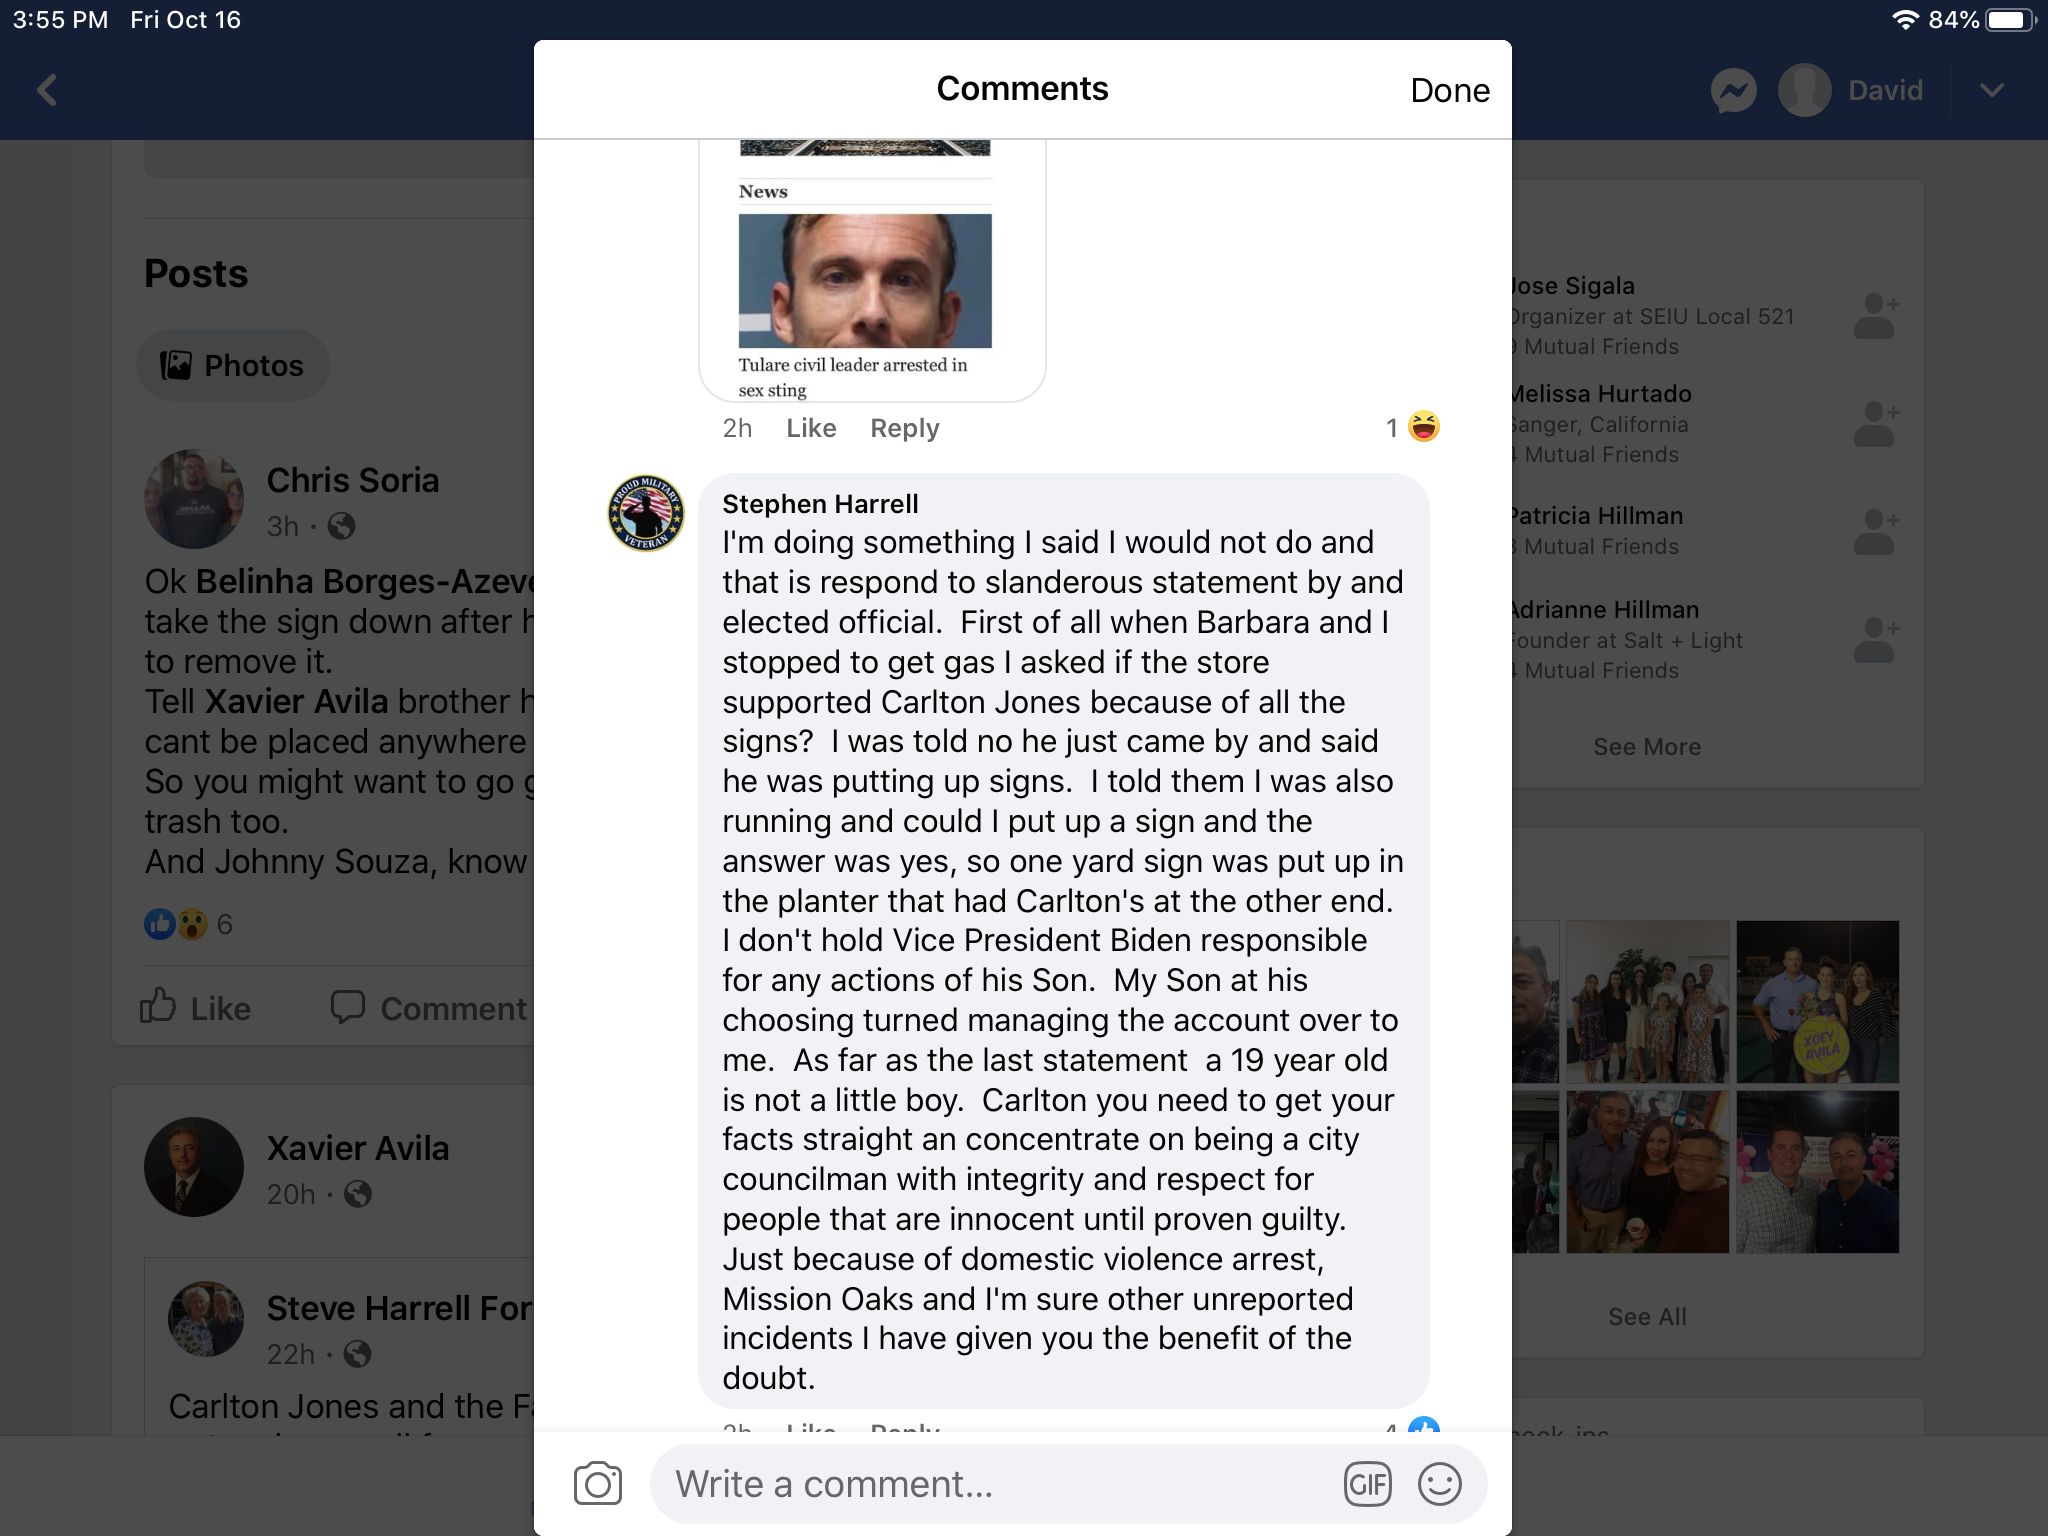Add Patricia Hillman as friend icon

pyautogui.click(x=1876, y=532)
